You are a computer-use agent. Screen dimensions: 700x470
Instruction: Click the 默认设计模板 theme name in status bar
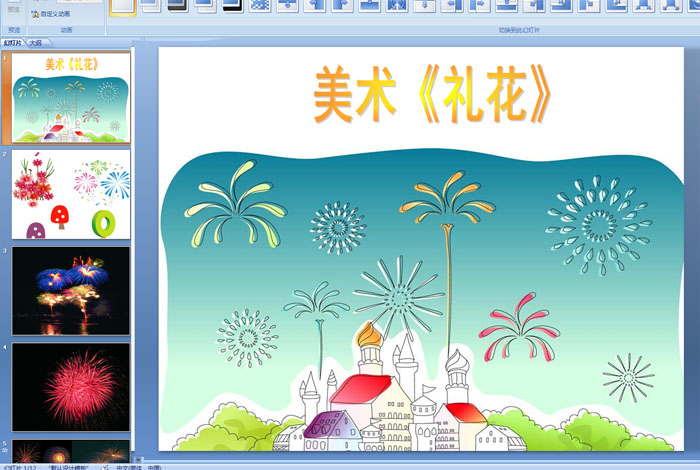pyautogui.click(x=69, y=467)
